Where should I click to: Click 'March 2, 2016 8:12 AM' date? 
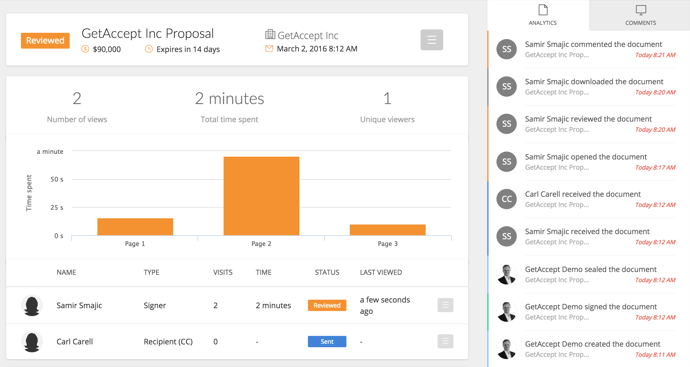click(x=317, y=49)
